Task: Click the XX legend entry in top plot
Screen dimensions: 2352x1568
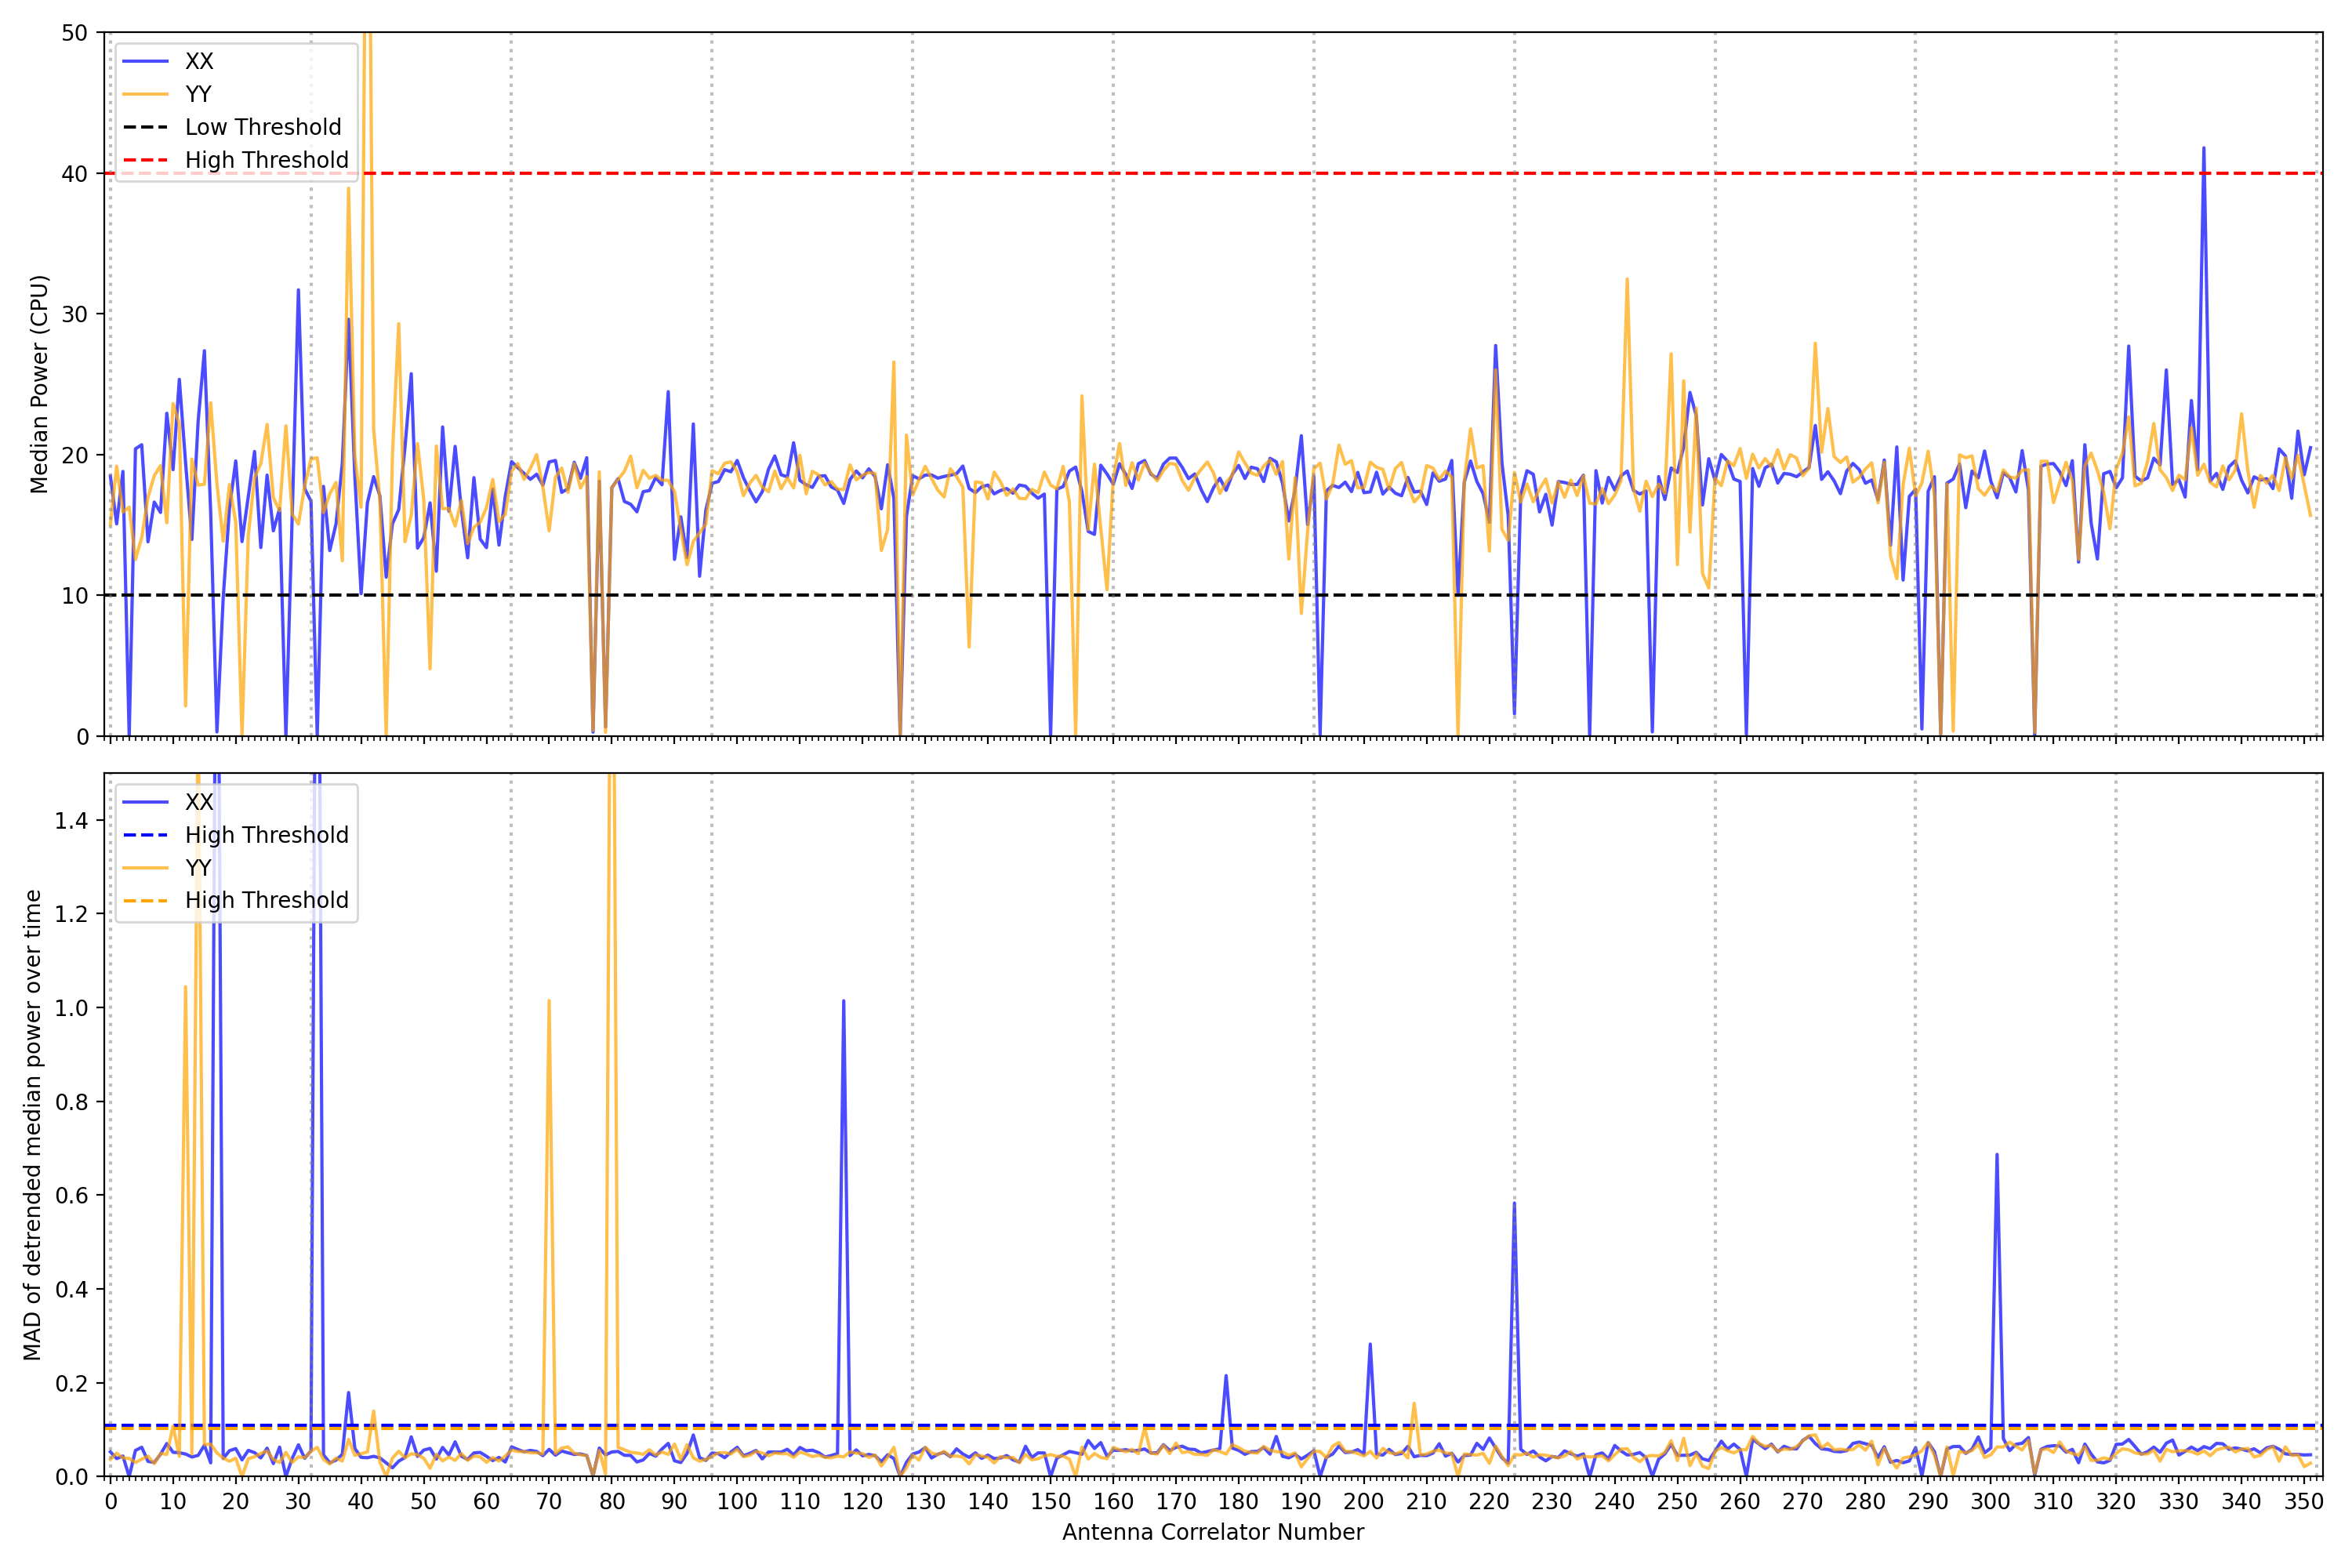Action: tap(199, 61)
